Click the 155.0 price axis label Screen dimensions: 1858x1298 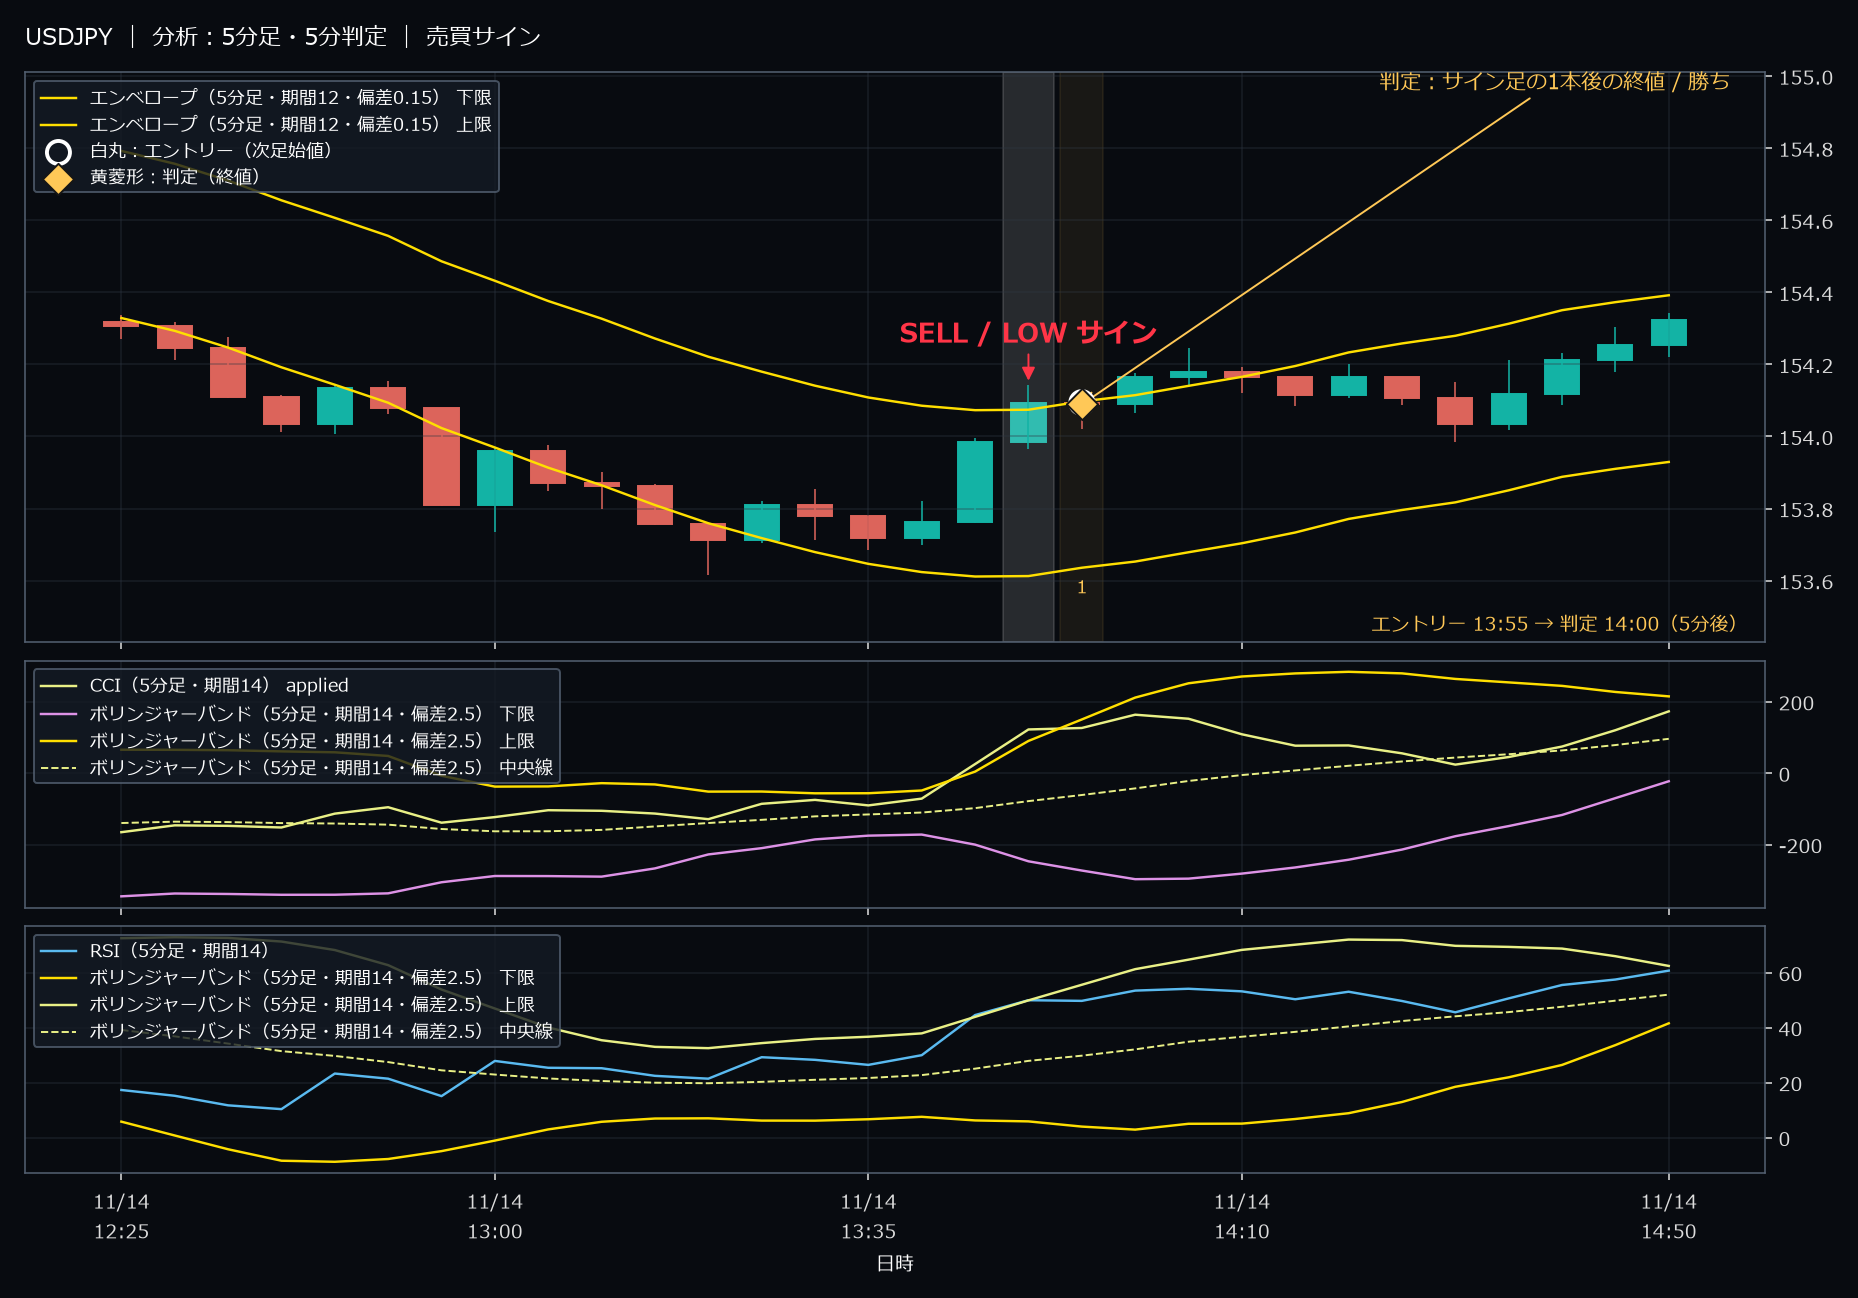click(1805, 78)
